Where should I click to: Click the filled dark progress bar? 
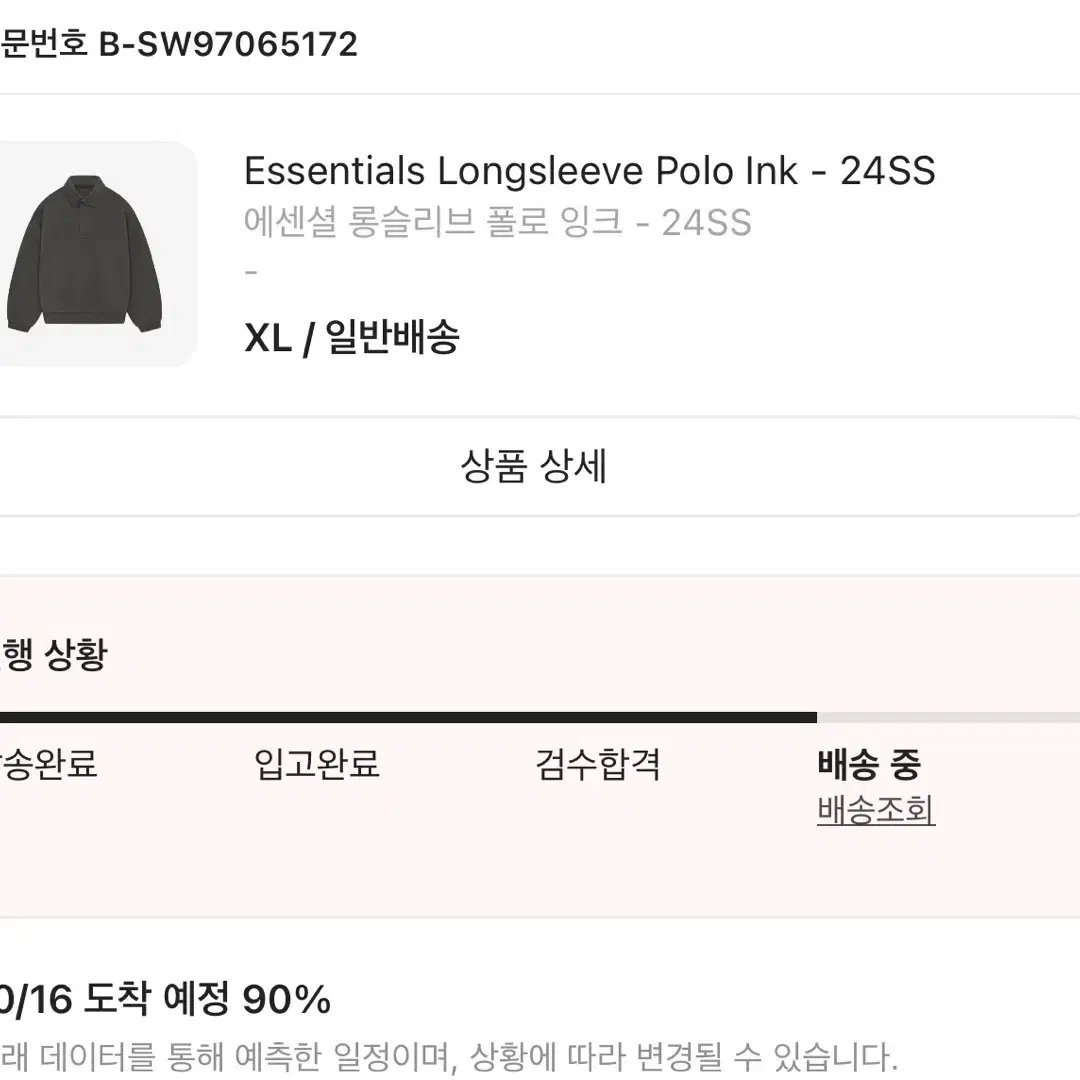click(408, 718)
